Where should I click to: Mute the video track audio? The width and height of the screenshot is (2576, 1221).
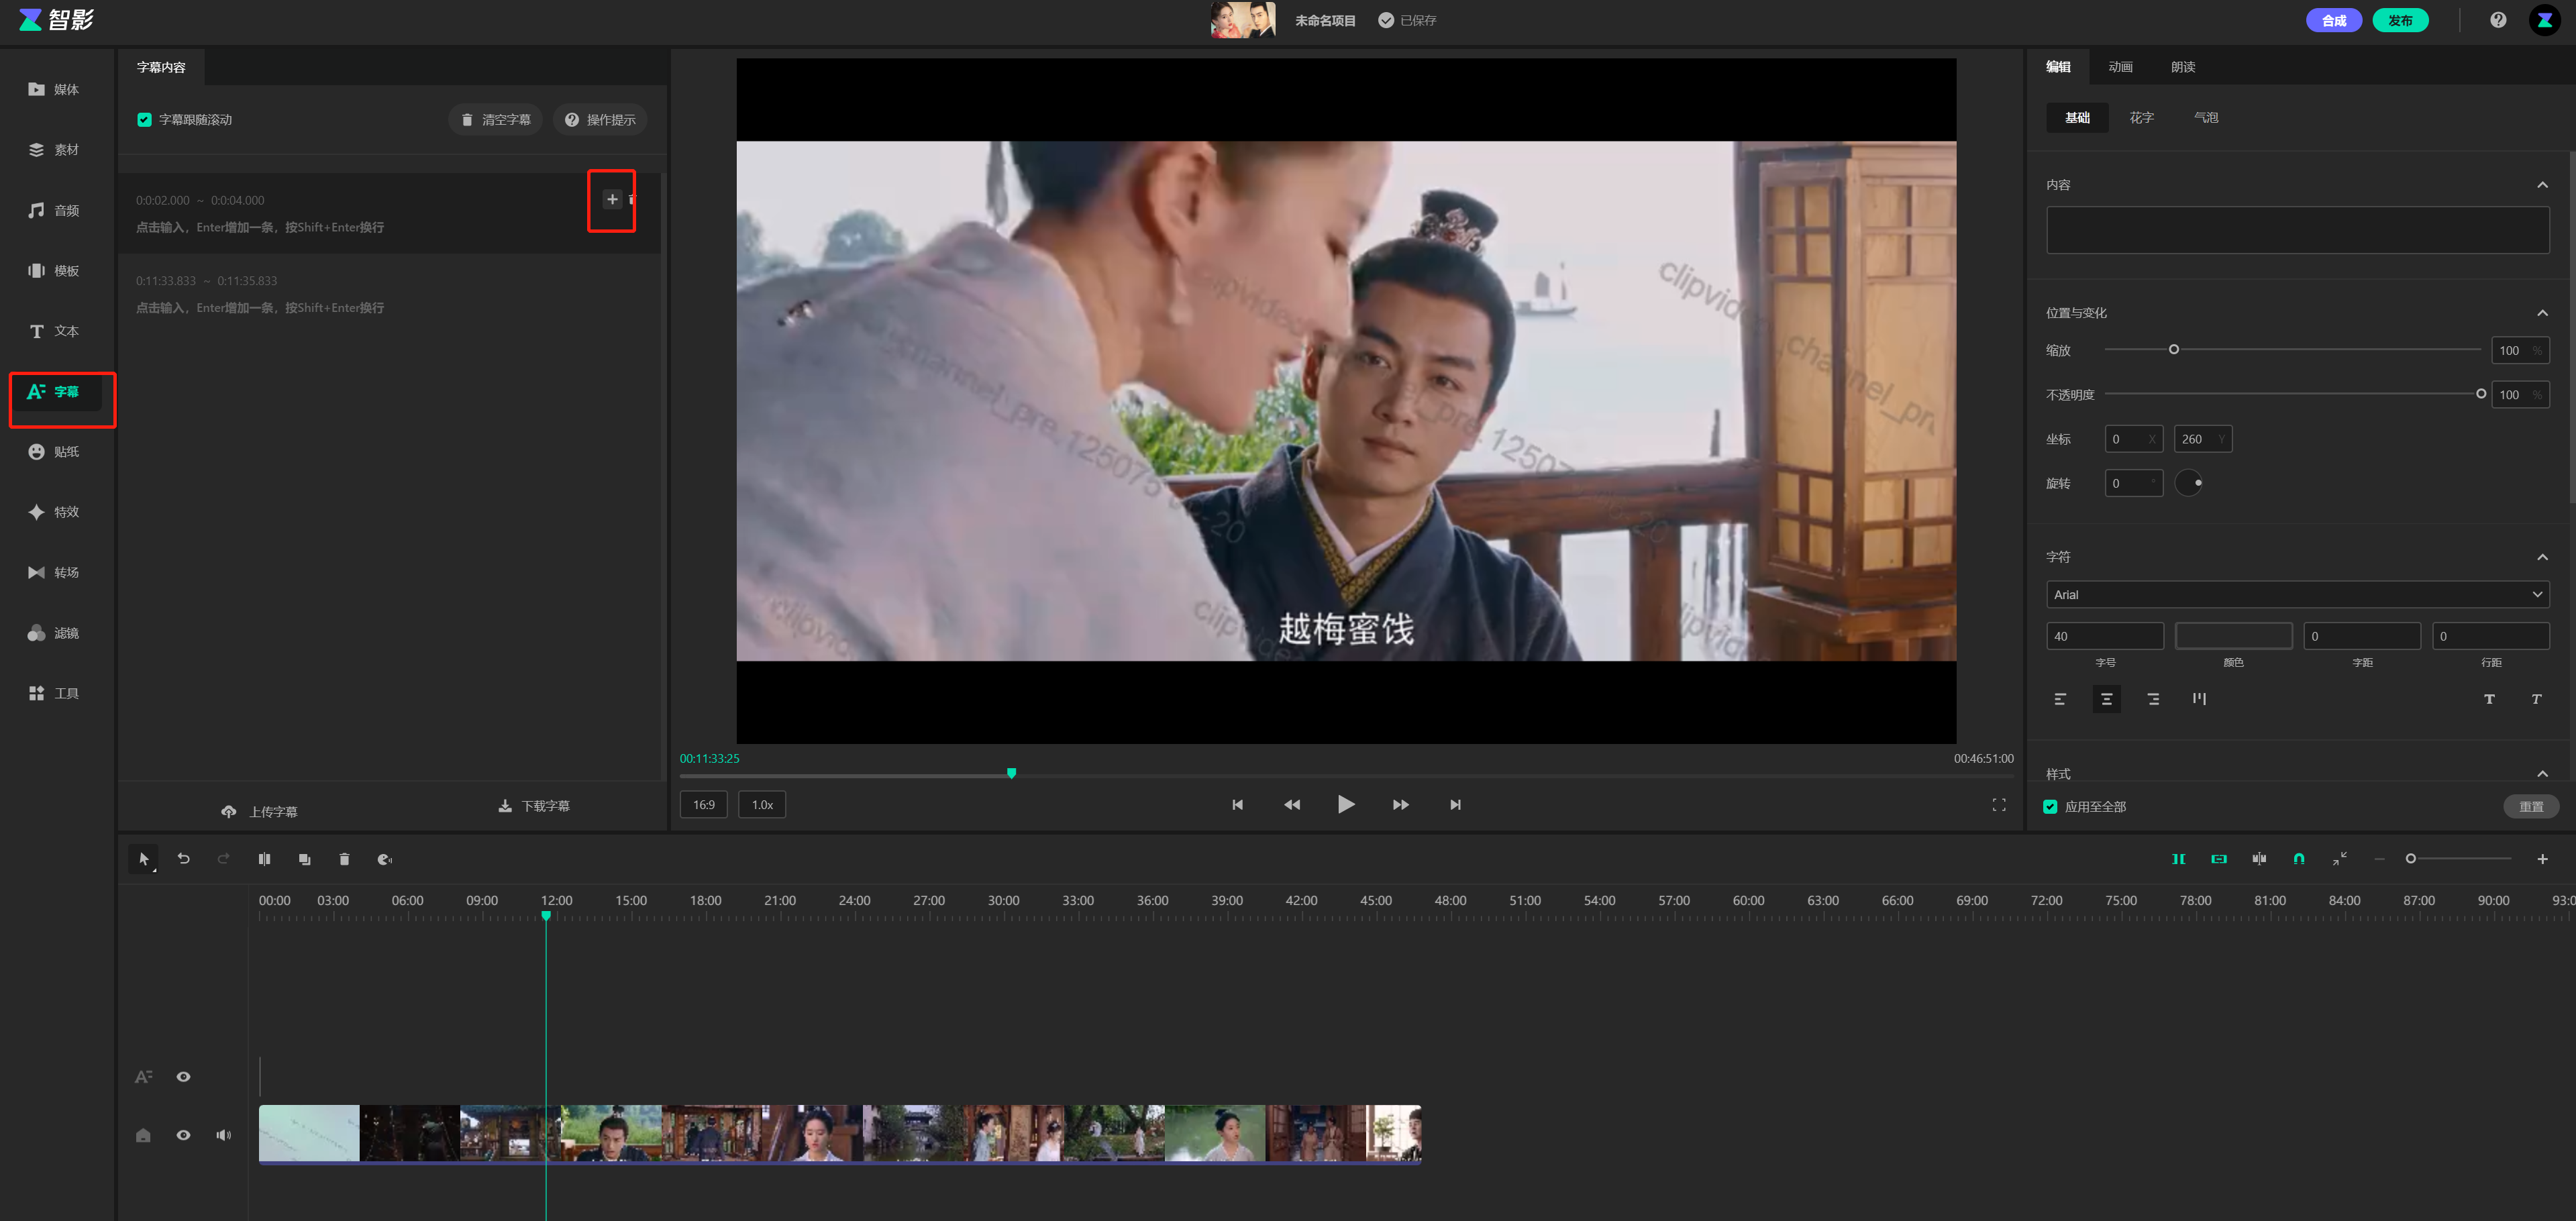click(223, 1135)
